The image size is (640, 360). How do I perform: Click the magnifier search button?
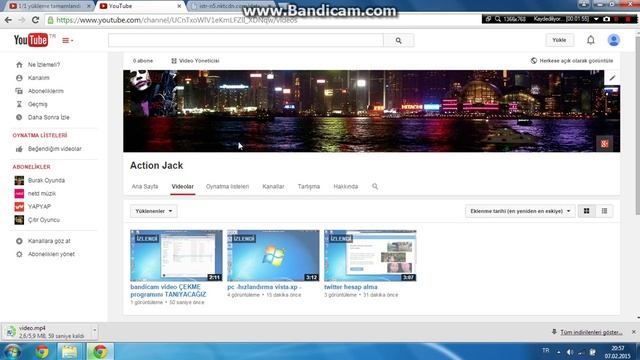398,40
